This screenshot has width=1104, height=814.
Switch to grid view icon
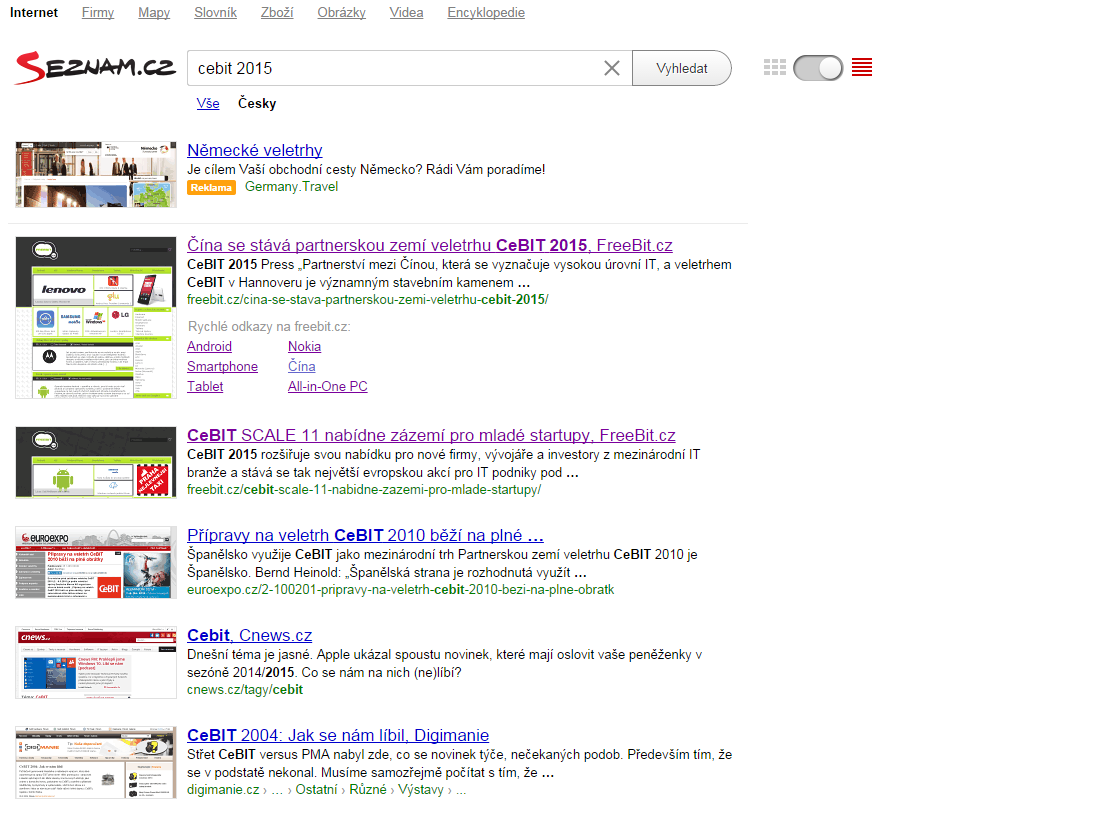[774, 68]
